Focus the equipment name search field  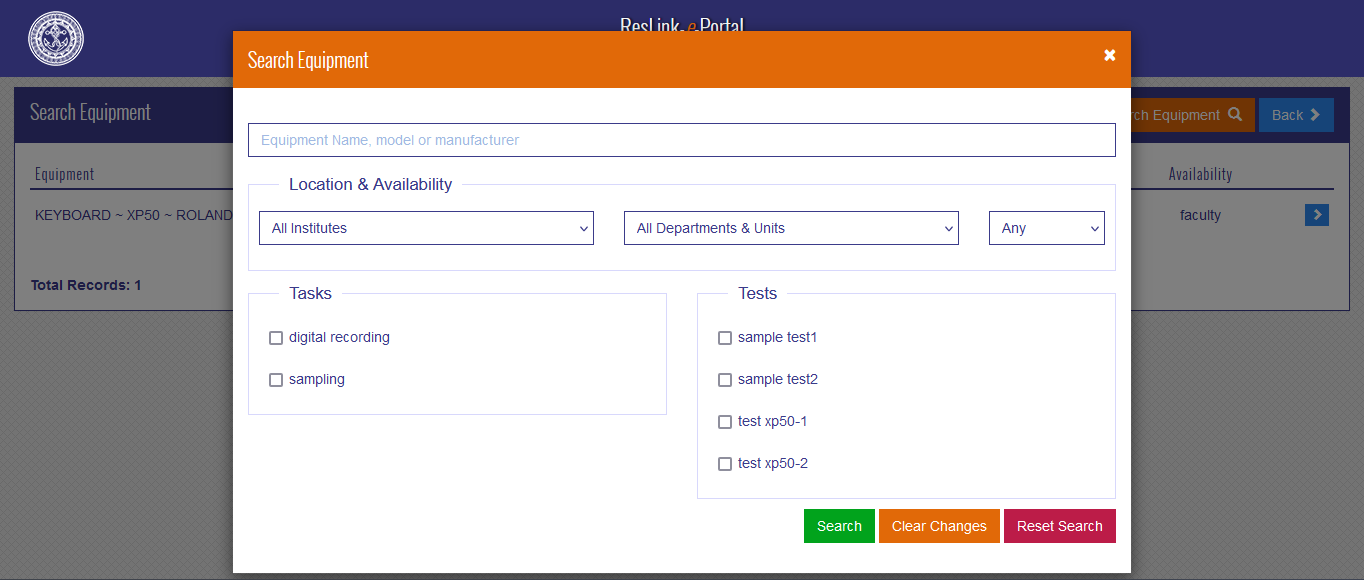[x=681, y=140]
